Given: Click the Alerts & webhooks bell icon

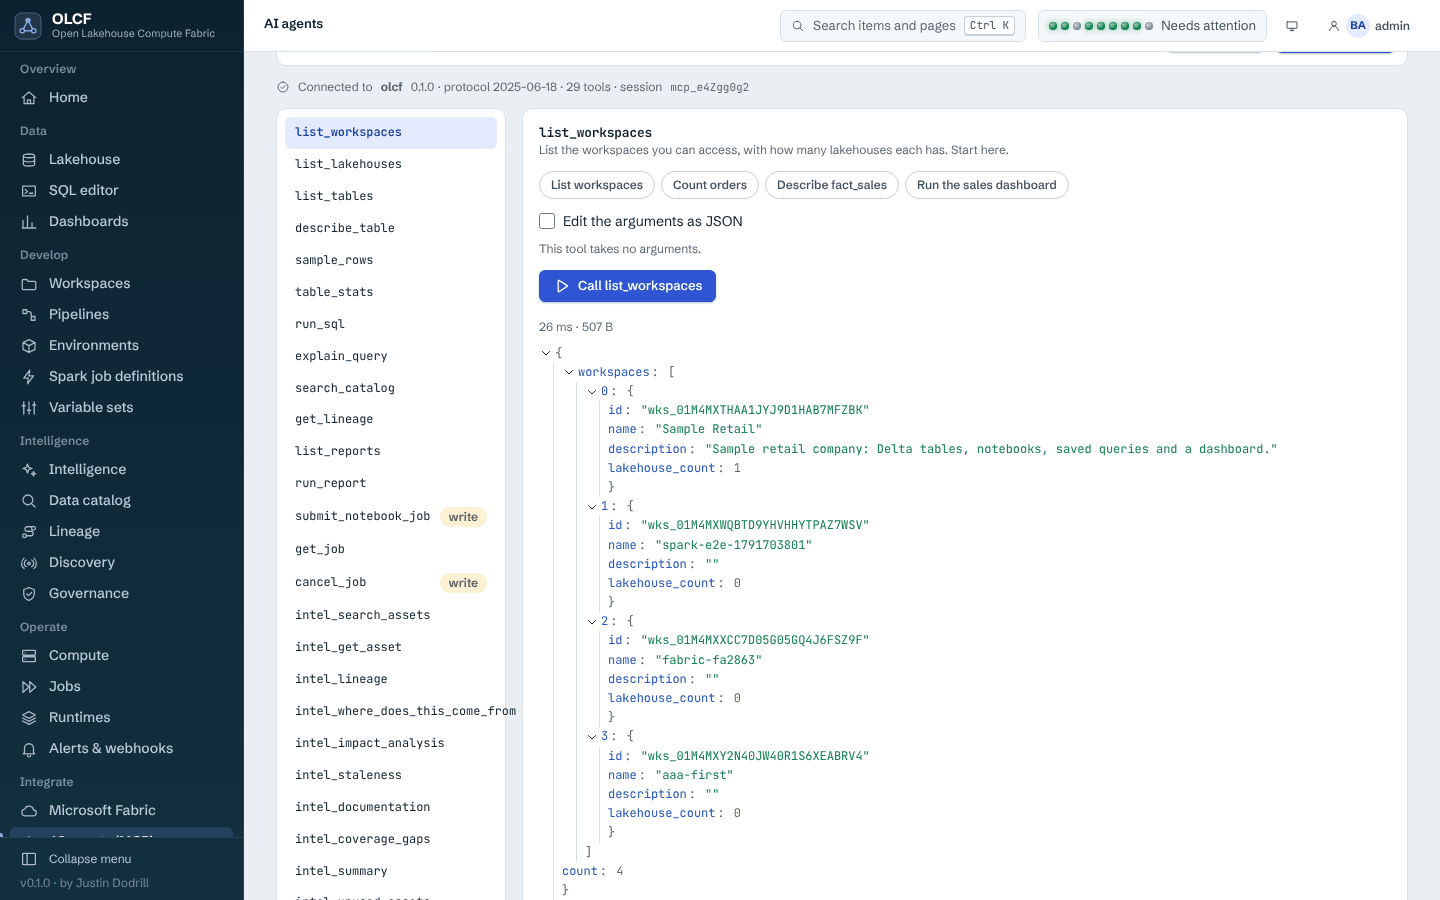Looking at the screenshot, I should 29,749.
